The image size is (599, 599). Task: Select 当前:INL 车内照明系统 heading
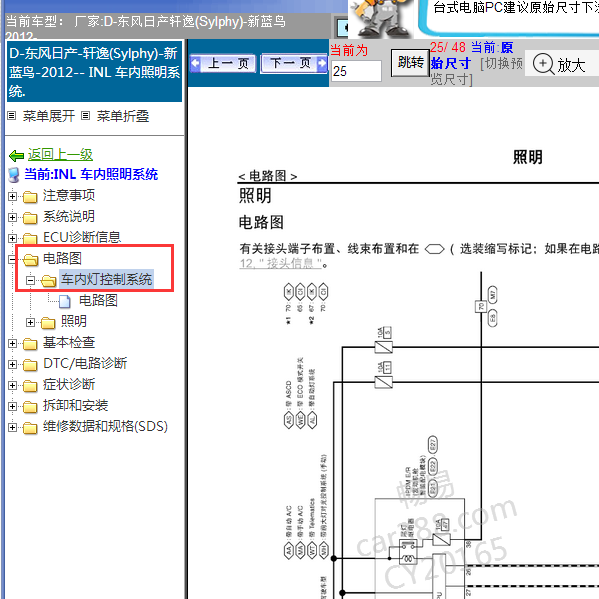91,174
